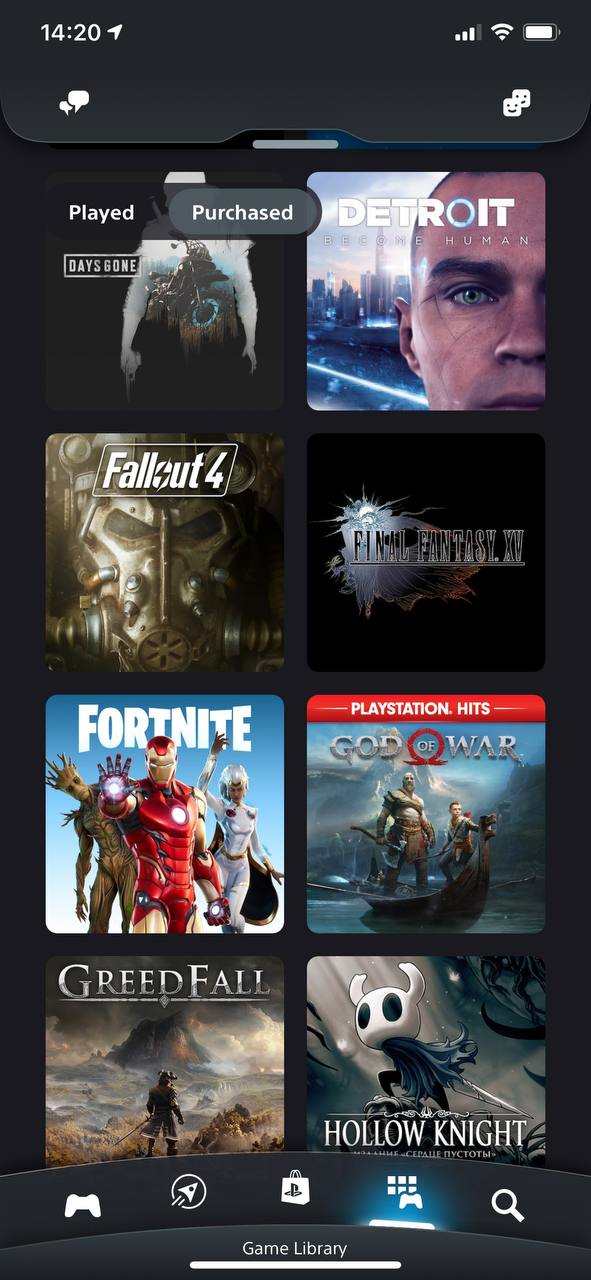Tap the party faces icon at top right
591x1280 pixels.
coord(516,102)
